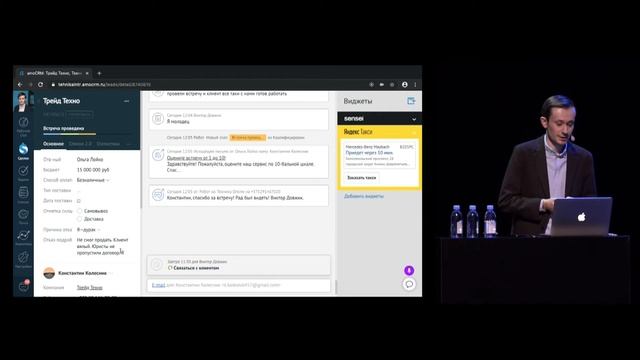Click the refusal details text field
The image size is (640, 360).
[x=102, y=247]
